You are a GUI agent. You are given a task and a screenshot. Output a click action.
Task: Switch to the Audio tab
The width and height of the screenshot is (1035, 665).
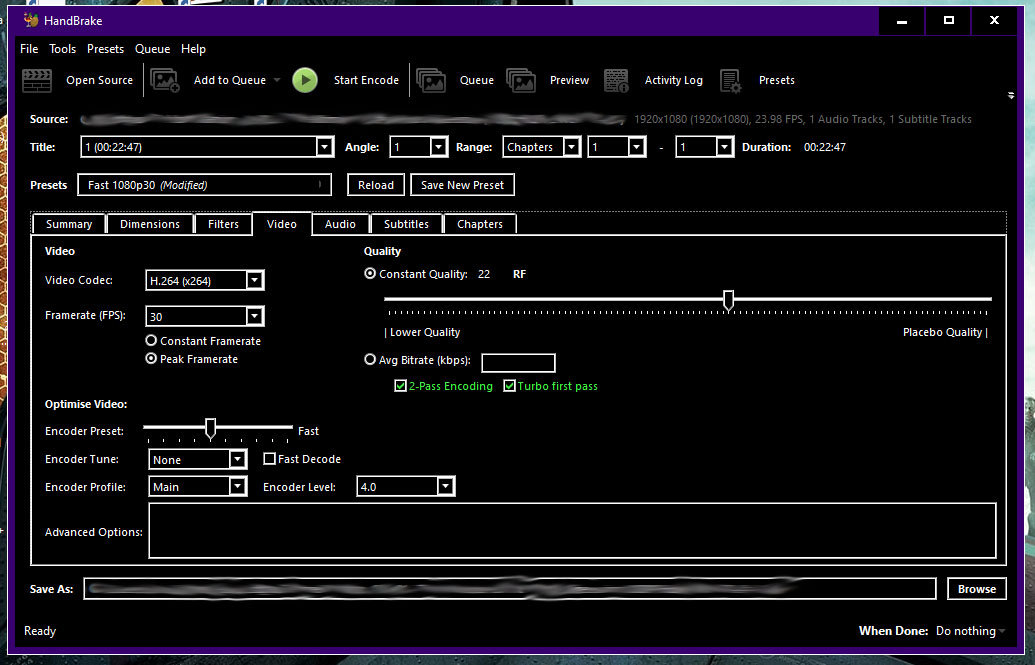pos(340,225)
